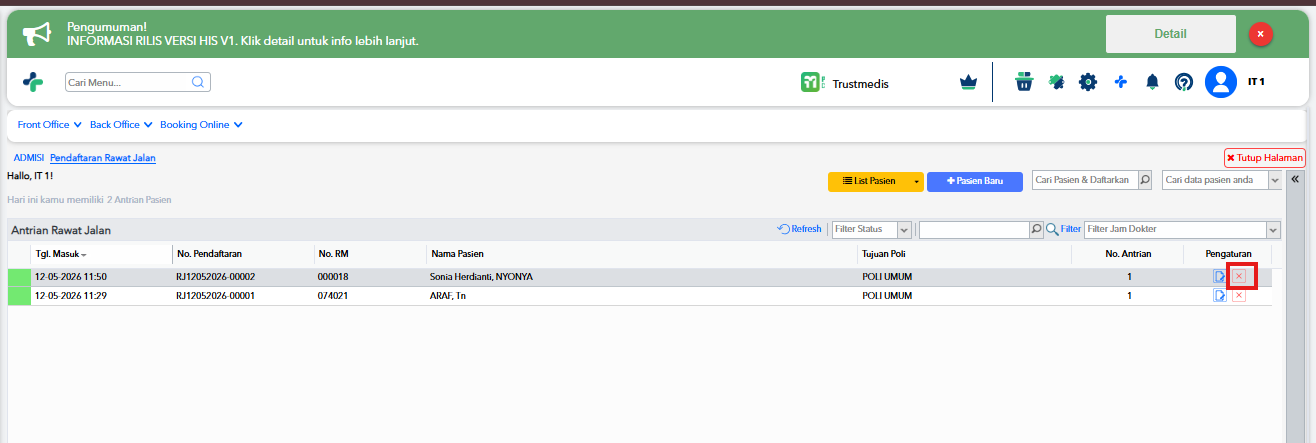Edit the Sonia Herdianti registration

click(x=1220, y=276)
